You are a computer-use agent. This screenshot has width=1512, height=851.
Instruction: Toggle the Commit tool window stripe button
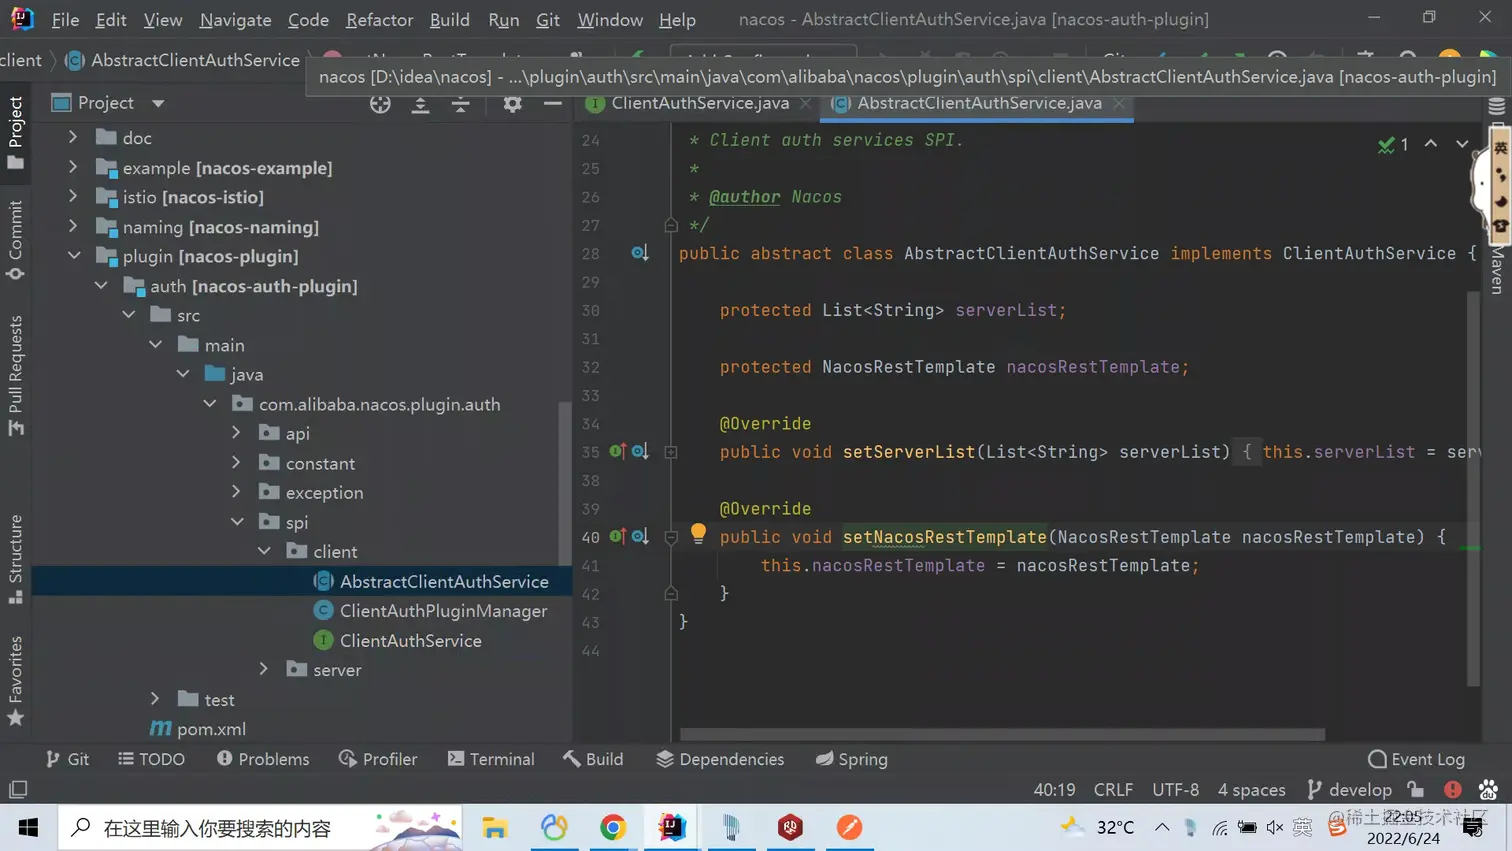[15, 240]
